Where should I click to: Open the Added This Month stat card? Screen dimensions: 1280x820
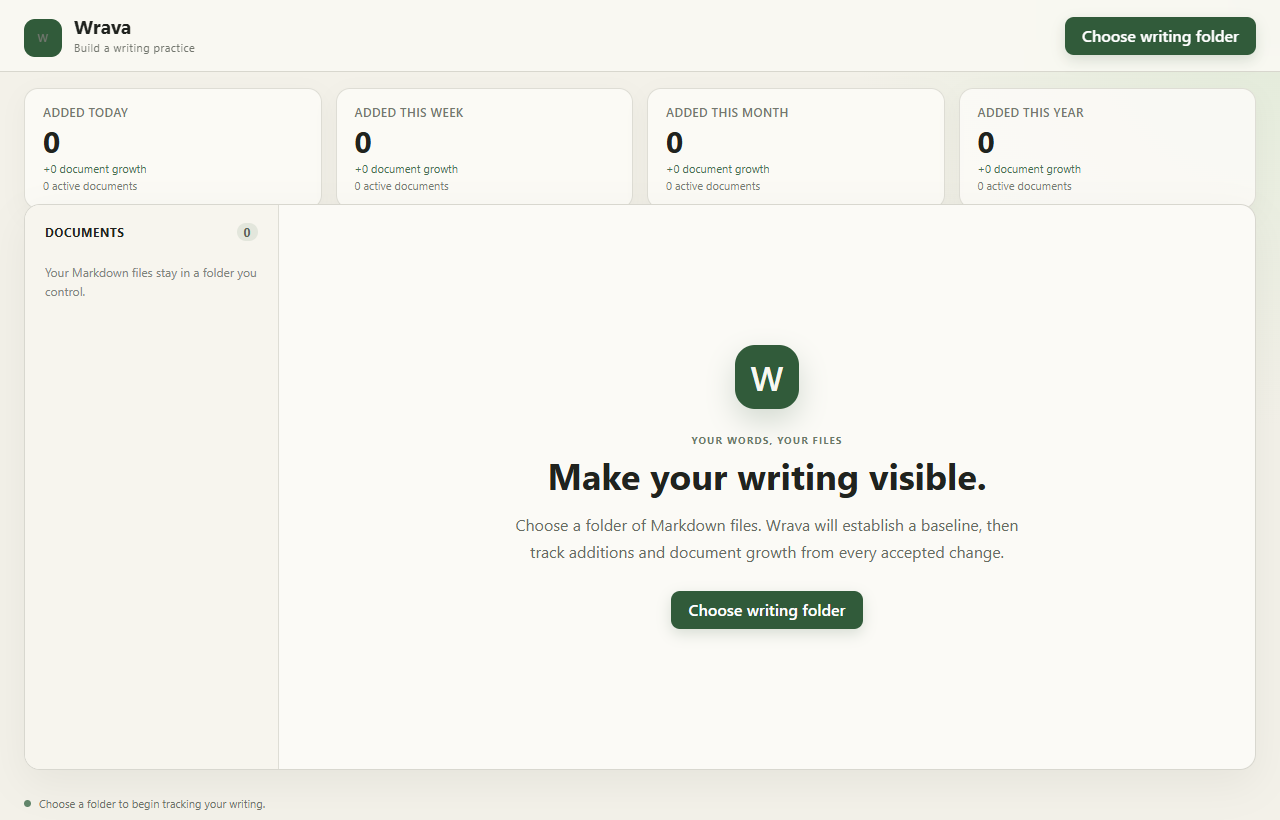click(x=796, y=147)
